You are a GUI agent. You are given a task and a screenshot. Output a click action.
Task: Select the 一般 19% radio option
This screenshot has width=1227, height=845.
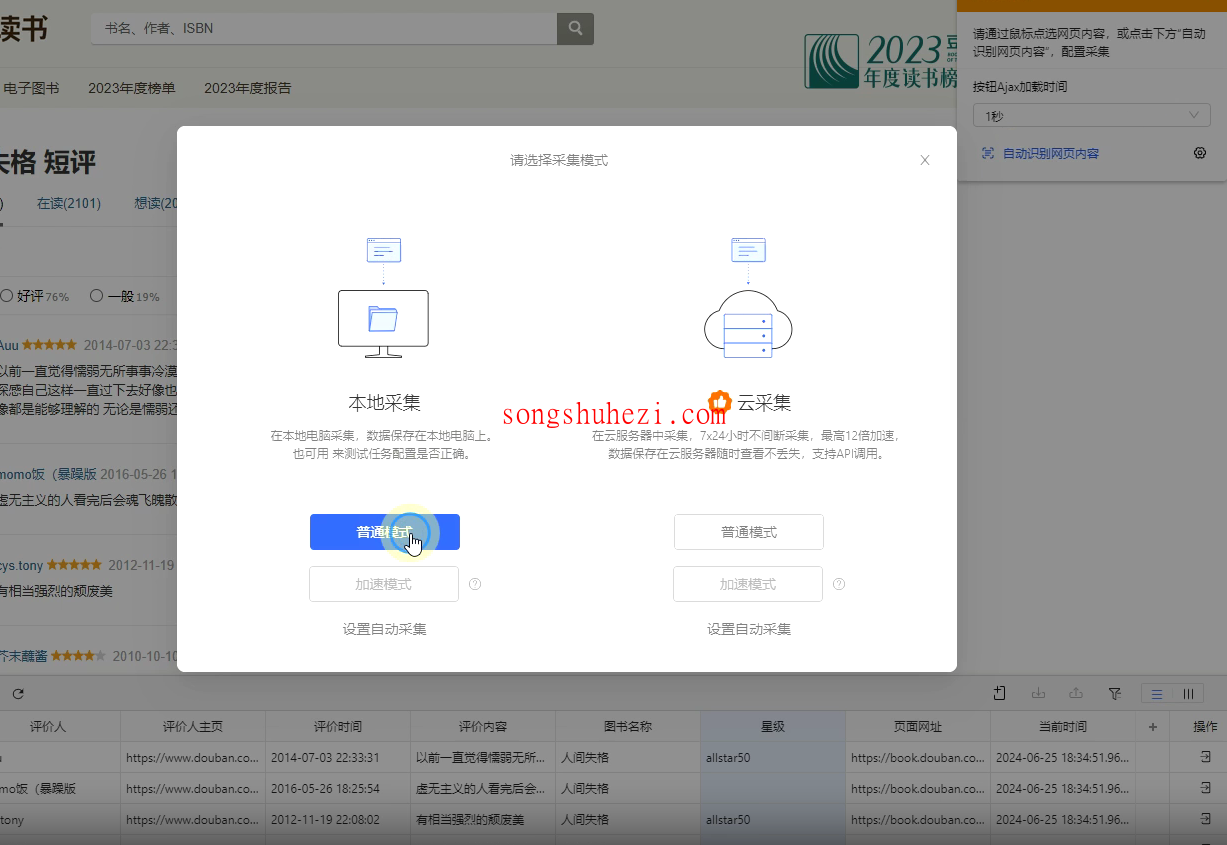point(125,296)
